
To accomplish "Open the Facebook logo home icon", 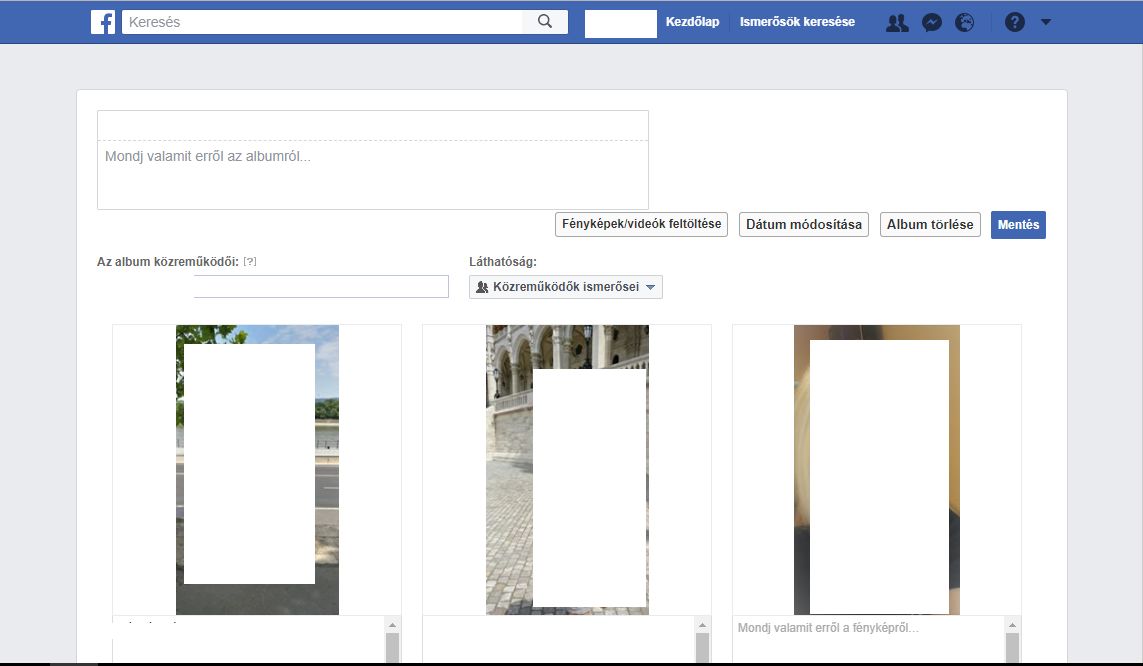I will [x=103, y=22].
